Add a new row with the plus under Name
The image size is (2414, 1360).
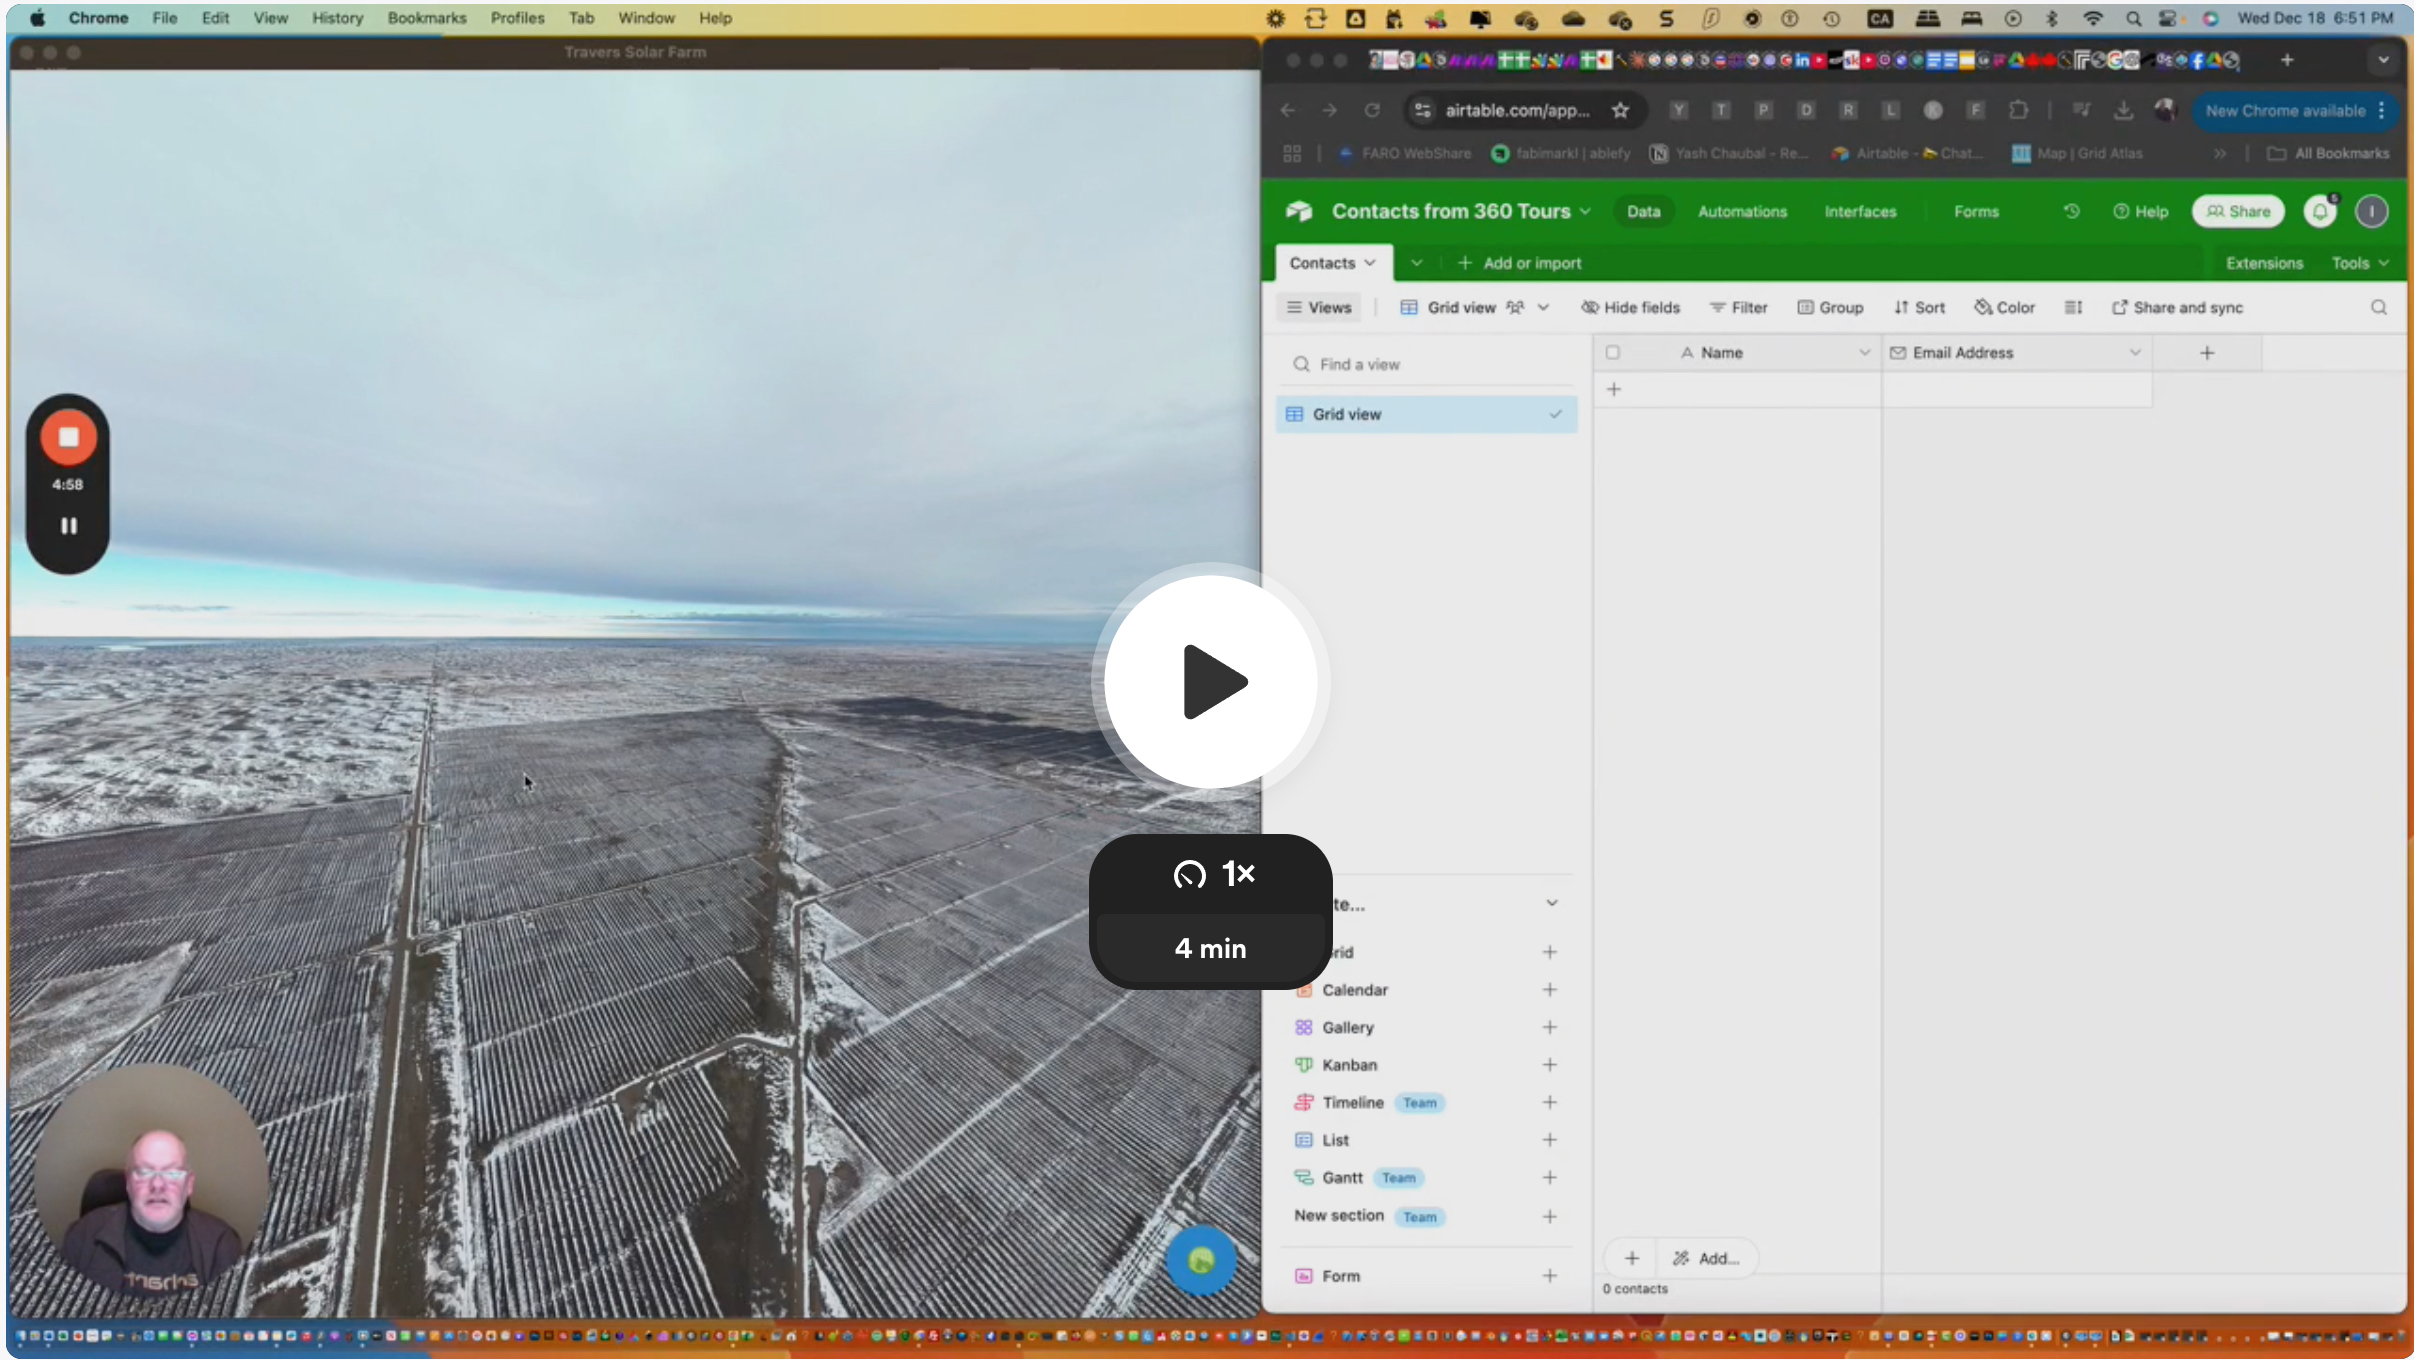(x=1614, y=389)
